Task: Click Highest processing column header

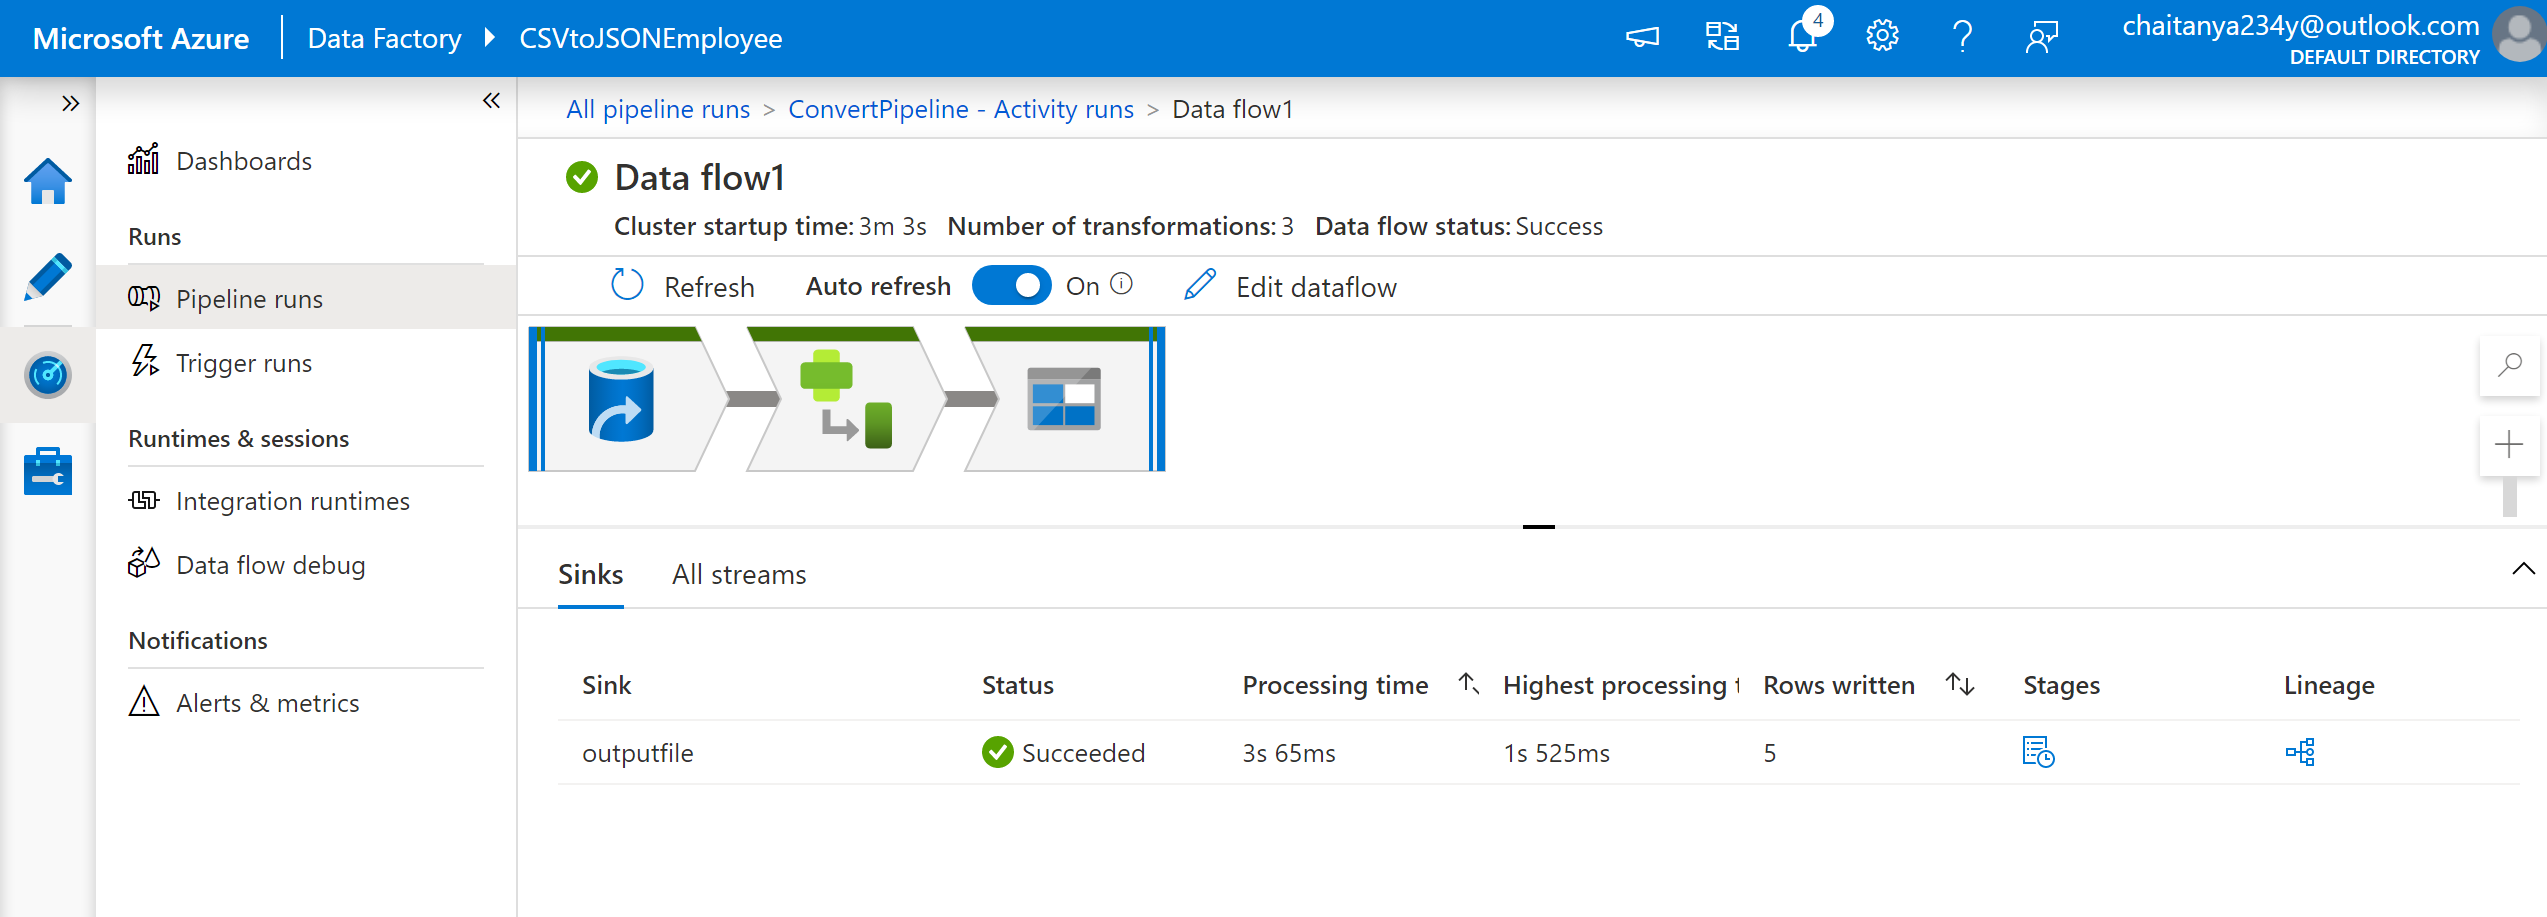Action: 1621,685
